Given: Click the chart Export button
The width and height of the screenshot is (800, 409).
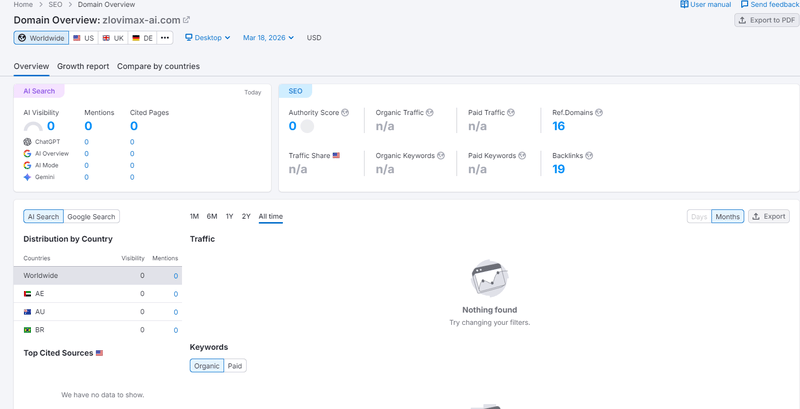Looking at the screenshot, I should click(769, 217).
